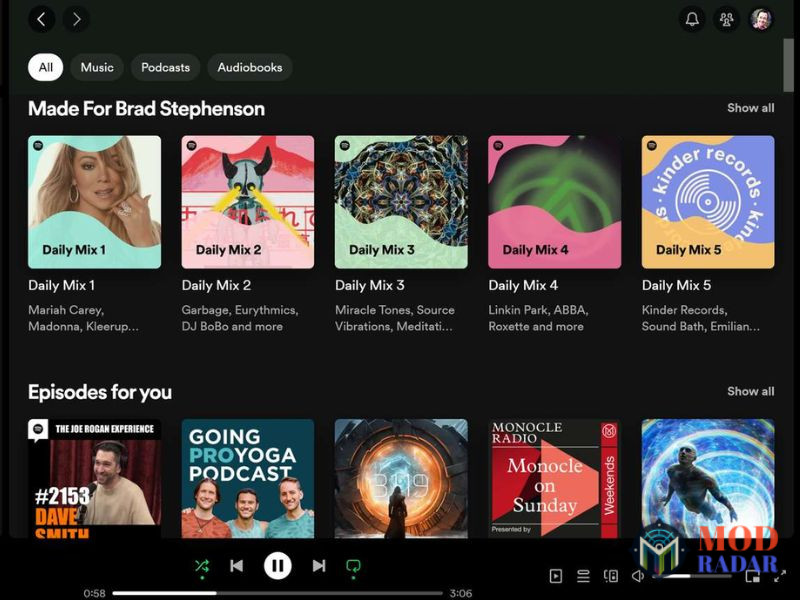The width and height of the screenshot is (800, 600).
Task: Open the playback queue
Action: (x=583, y=576)
